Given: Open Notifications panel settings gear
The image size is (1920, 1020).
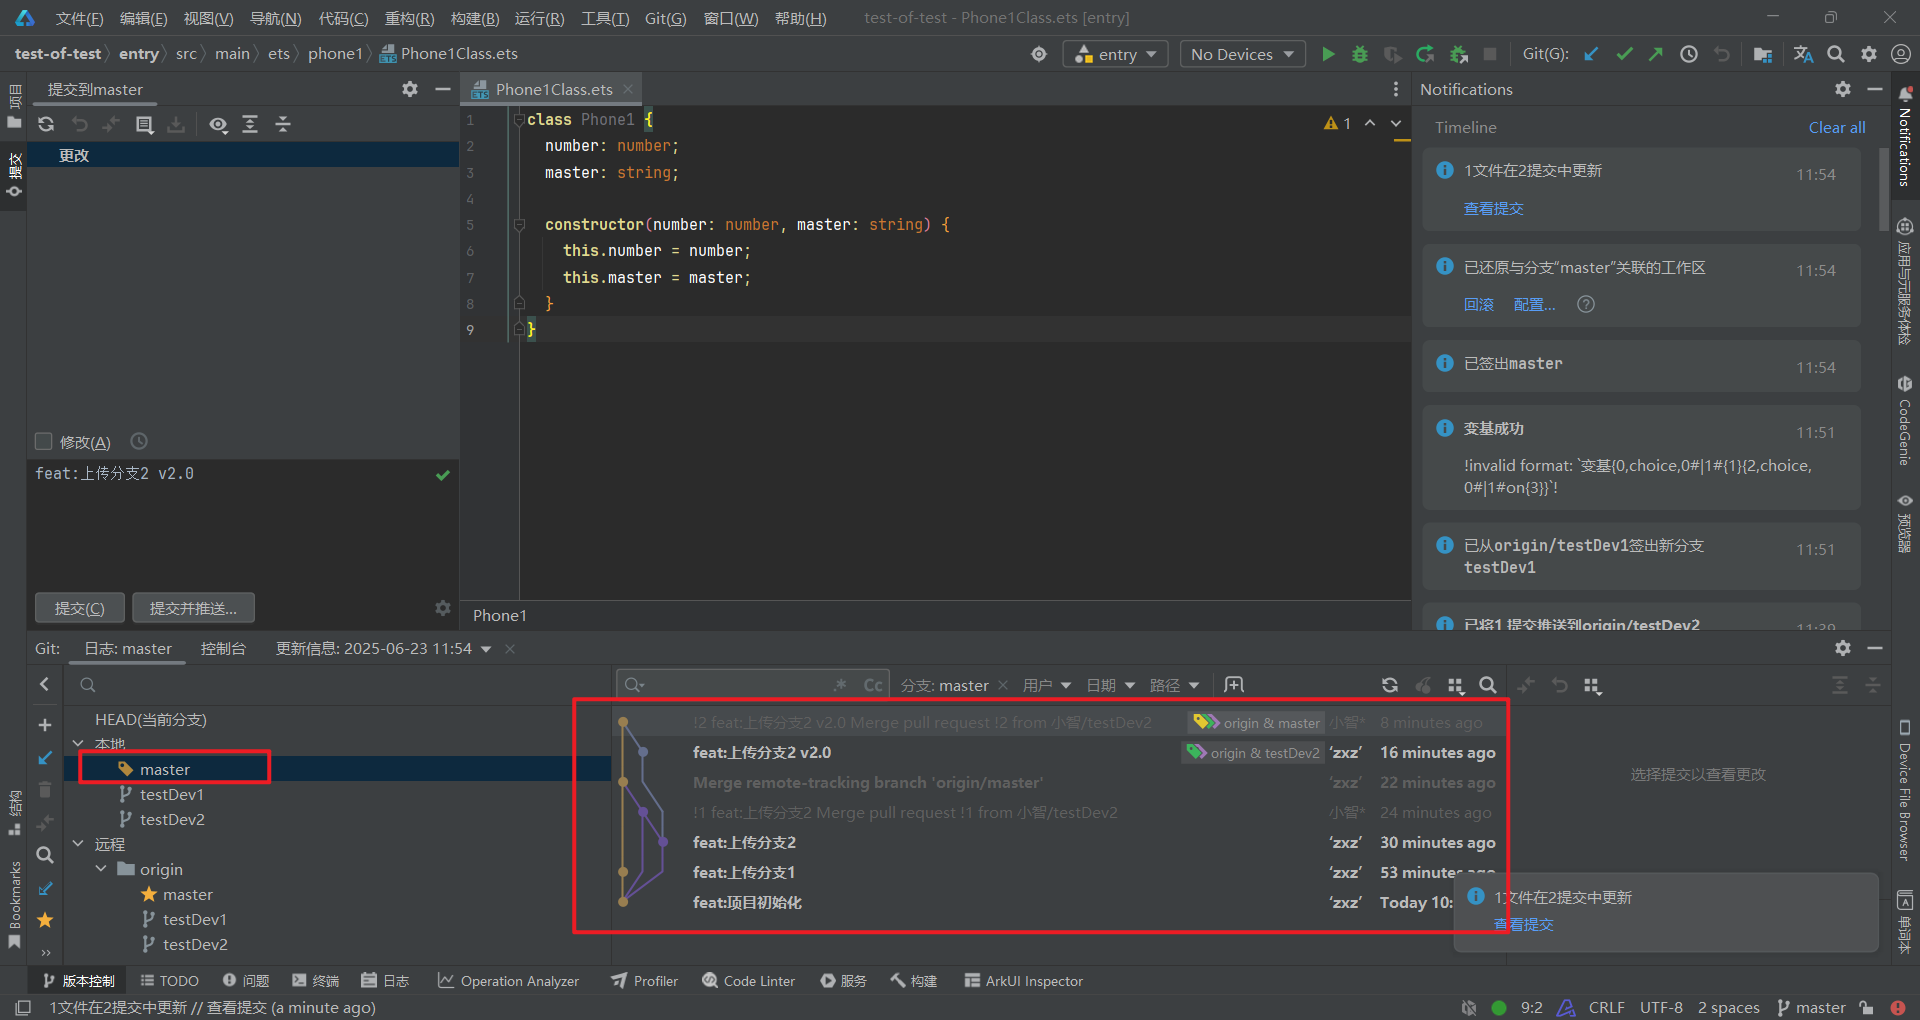Looking at the screenshot, I should 1843,89.
